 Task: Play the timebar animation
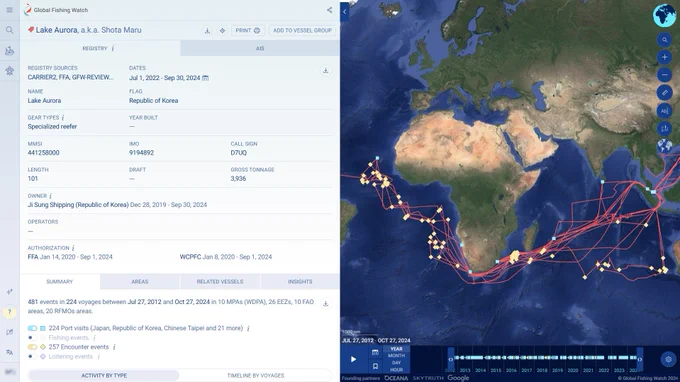click(x=353, y=359)
